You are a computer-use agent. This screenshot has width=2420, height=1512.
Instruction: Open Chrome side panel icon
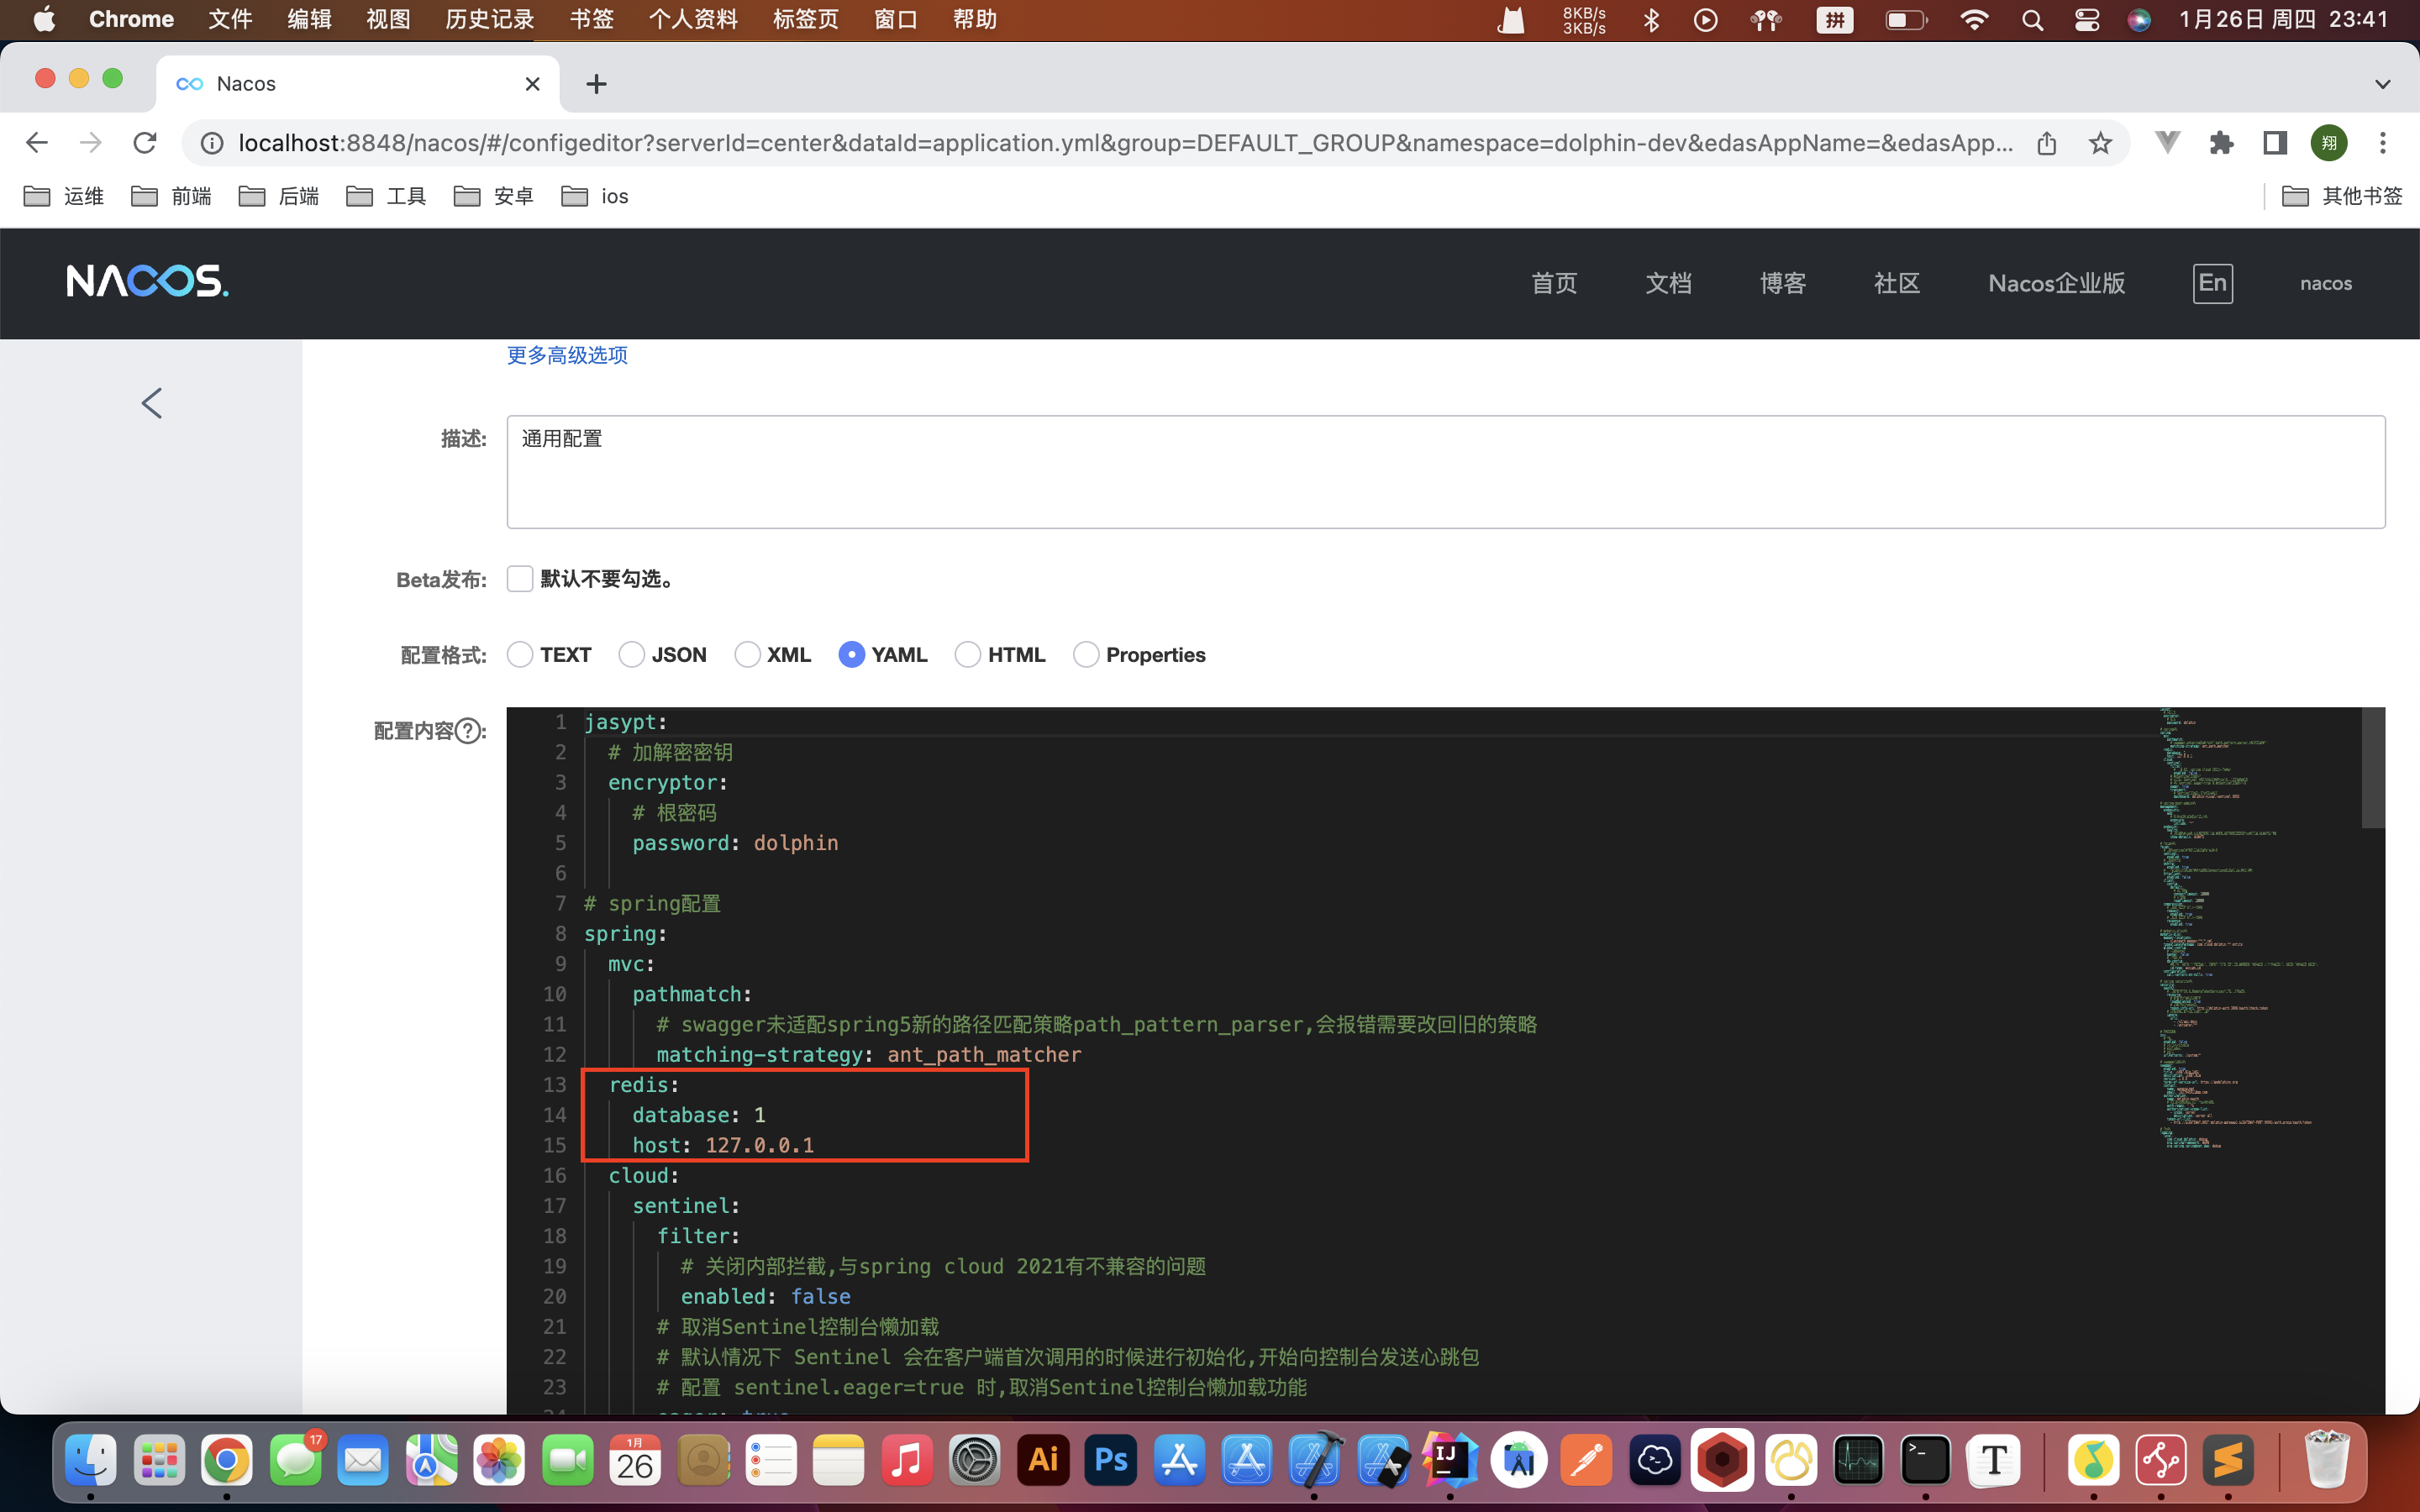coord(2275,143)
